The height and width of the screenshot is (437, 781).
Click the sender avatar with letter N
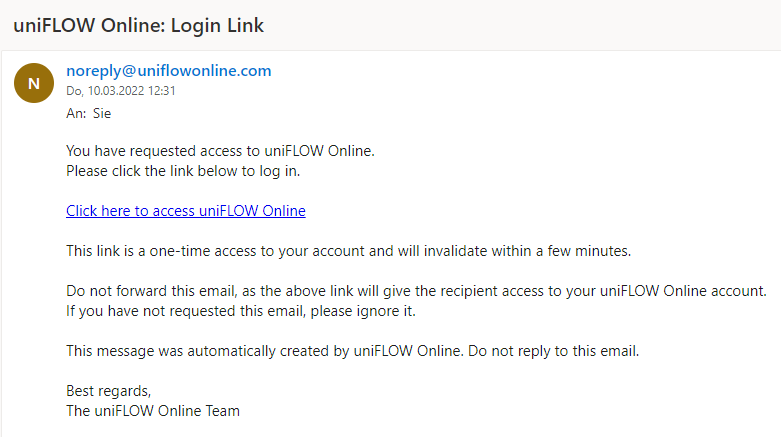tap(33, 83)
